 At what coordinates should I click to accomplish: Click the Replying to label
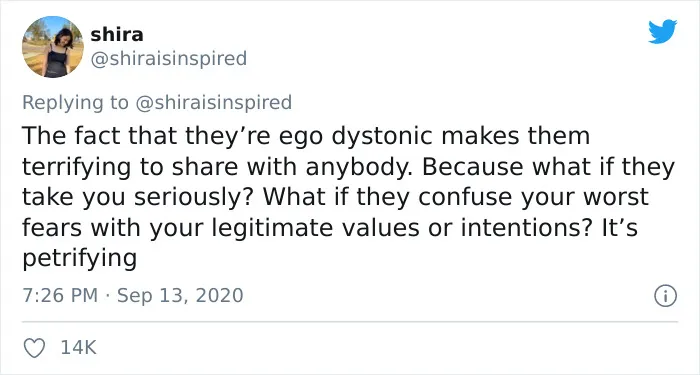[x=75, y=102]
